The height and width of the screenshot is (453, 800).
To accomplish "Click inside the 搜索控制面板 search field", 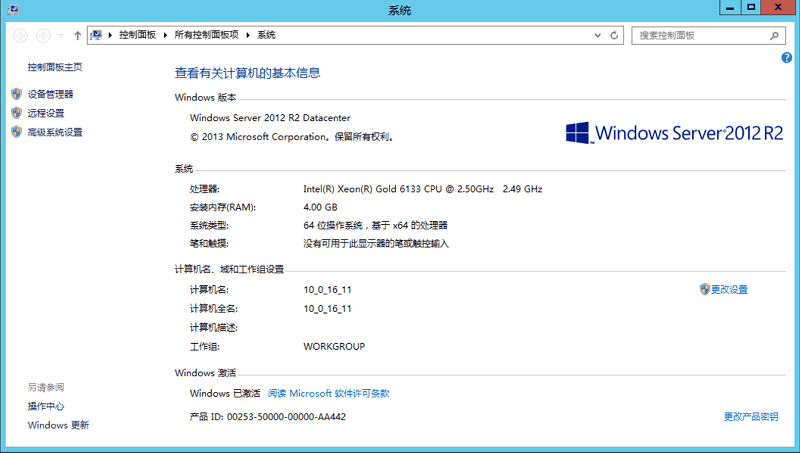I will tap(700, 35).
